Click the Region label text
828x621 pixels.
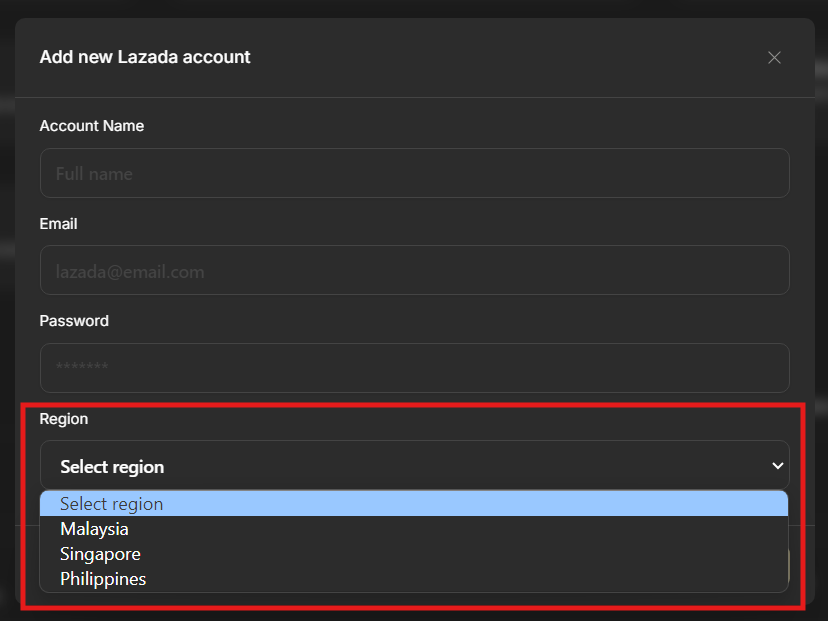(64, 419)
